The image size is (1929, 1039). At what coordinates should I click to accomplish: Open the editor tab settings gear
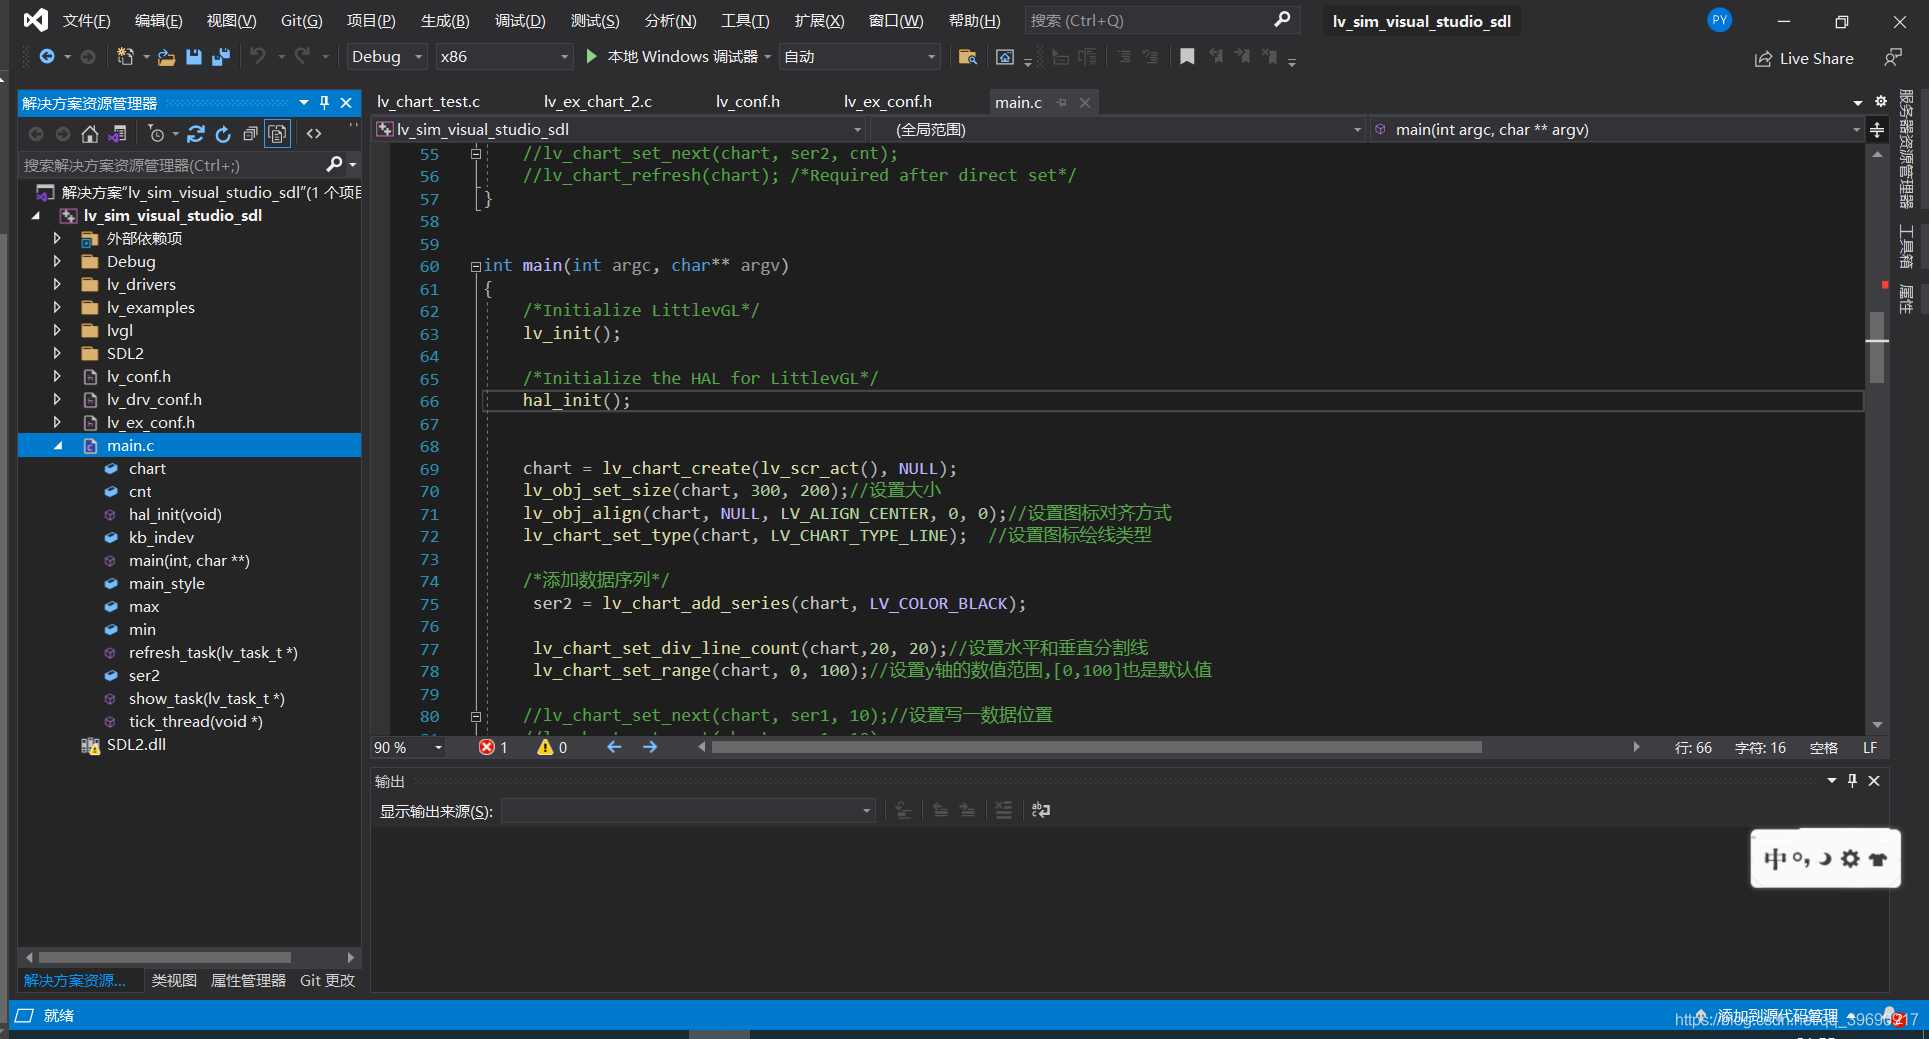(1880, 102)
